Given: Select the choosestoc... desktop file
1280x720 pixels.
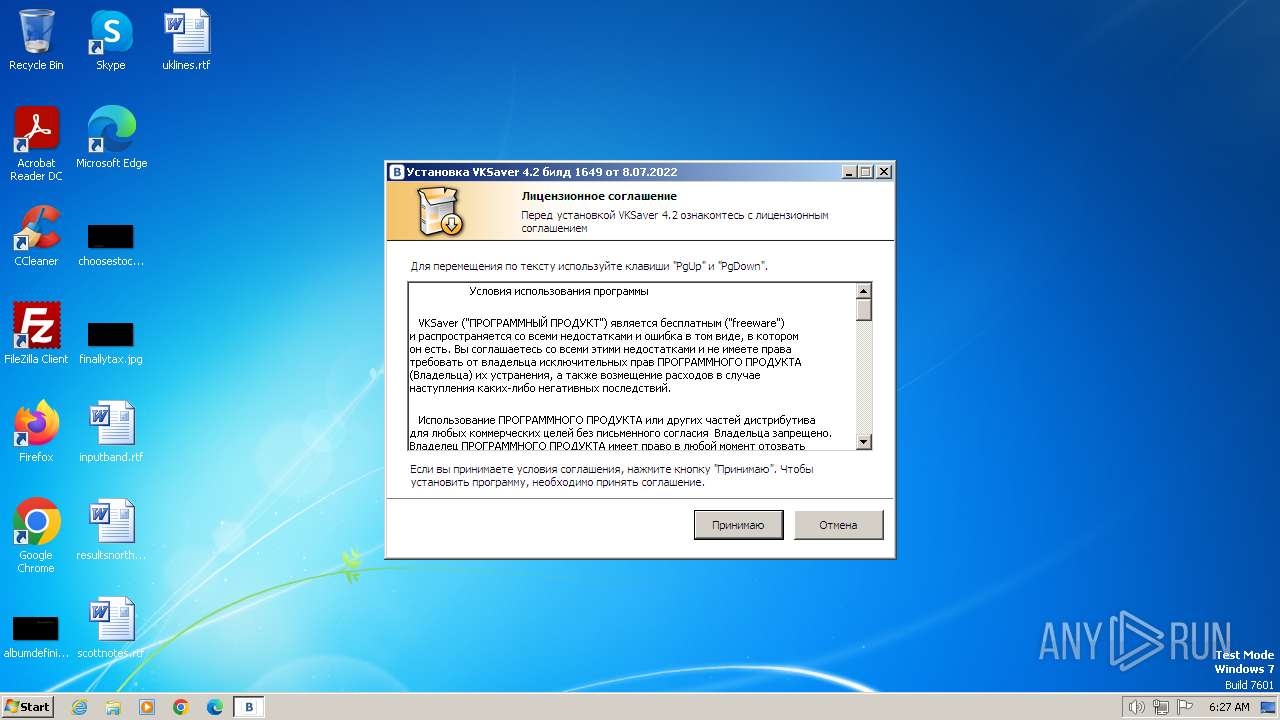Looking at the screenshot, I should point(111,245).
